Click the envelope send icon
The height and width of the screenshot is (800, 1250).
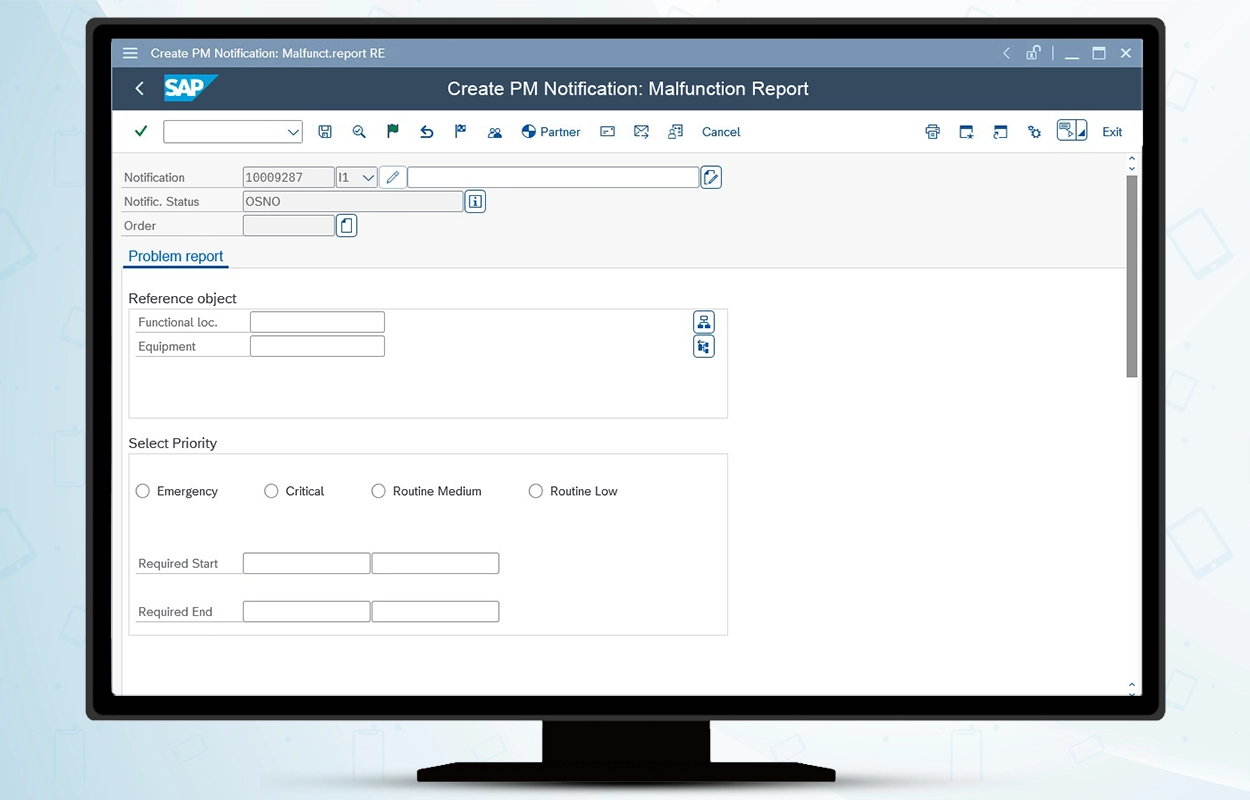click(x=642, y=132)
